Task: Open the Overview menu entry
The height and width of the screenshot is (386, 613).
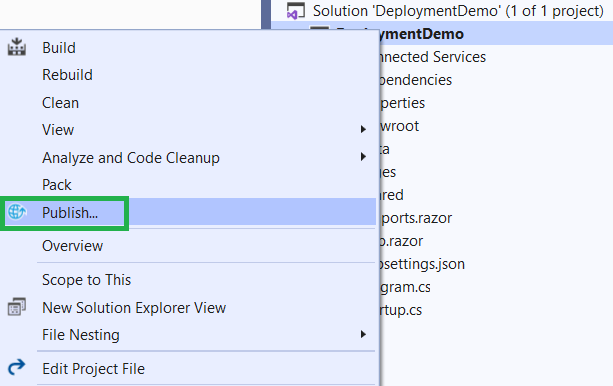Action: click(72, 246)
